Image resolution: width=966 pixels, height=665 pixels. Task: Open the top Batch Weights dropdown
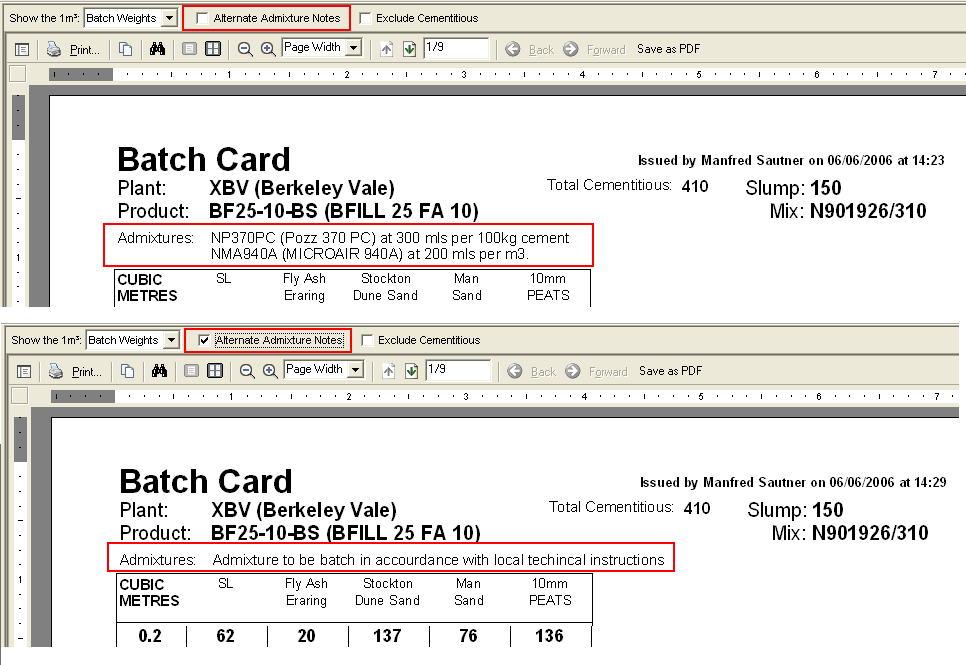pyautogui.click(x=168, y=18)
